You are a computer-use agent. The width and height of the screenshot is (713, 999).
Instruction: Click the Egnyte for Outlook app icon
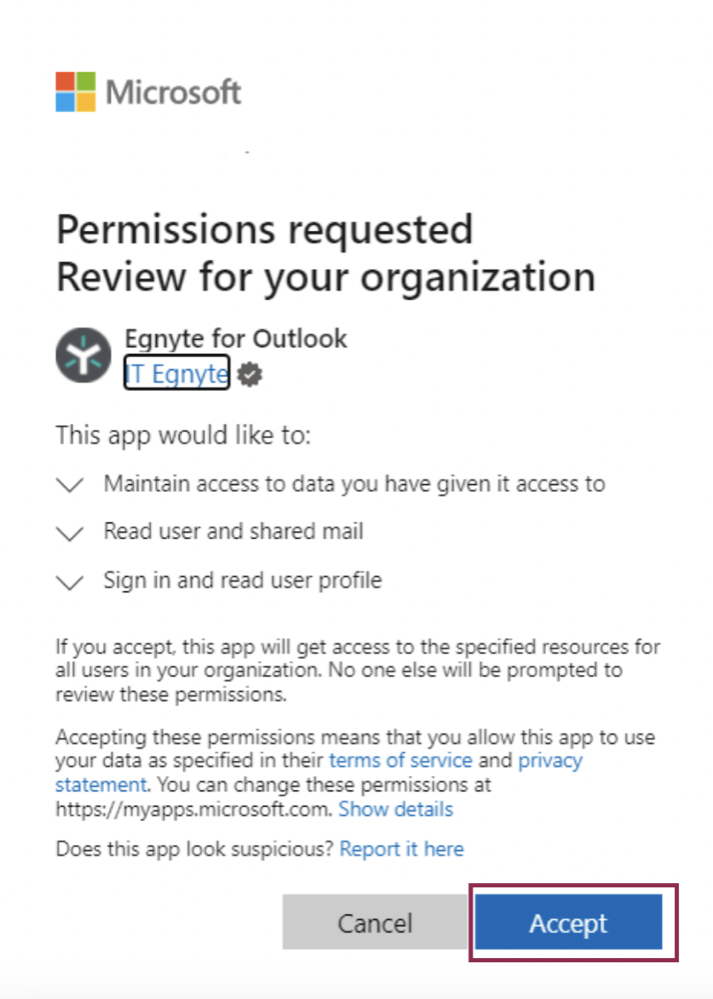tap(84, 355)
